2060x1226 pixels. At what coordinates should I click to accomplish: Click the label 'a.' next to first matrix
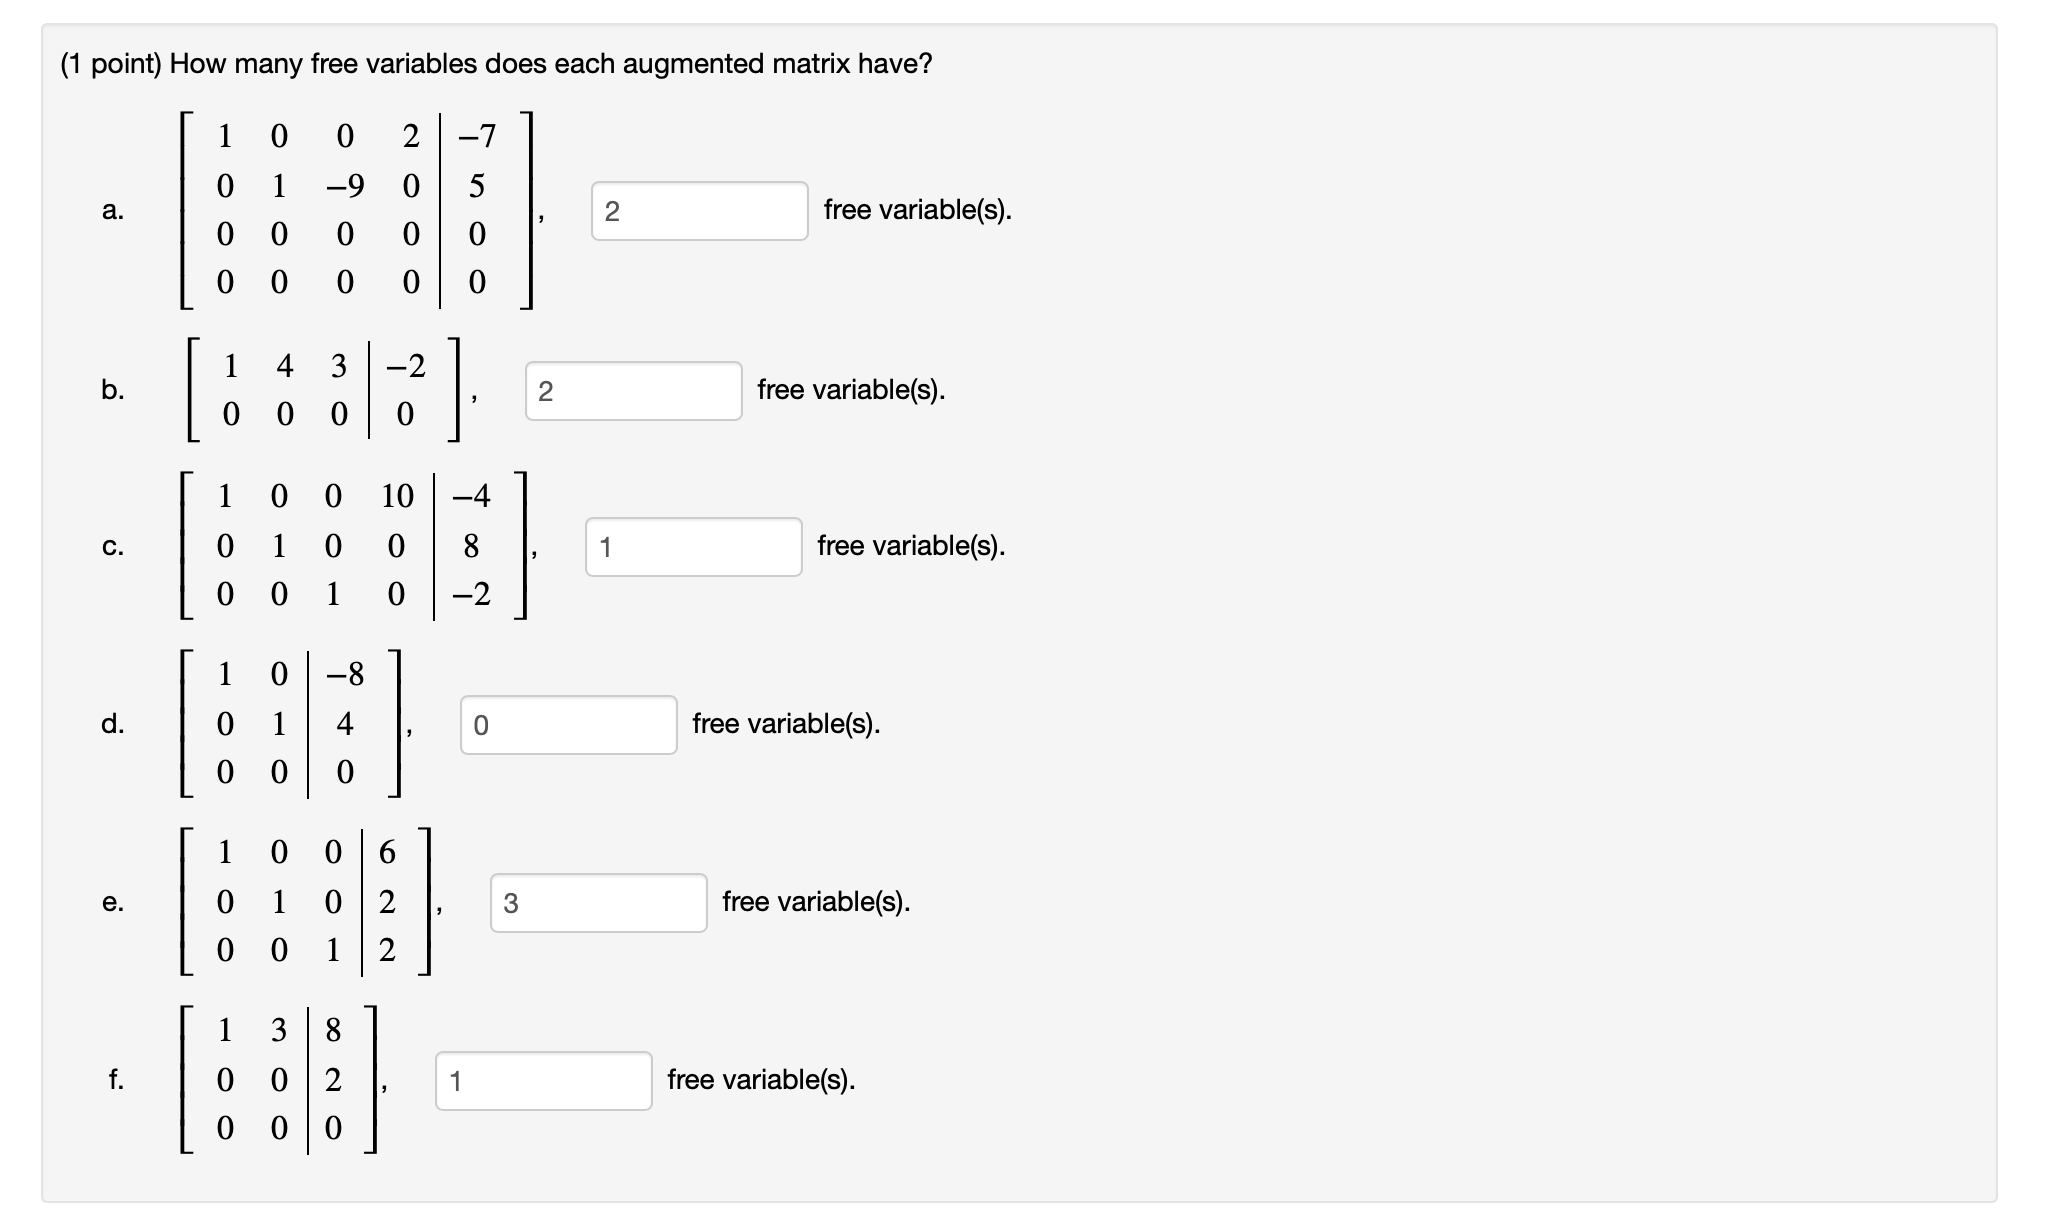[113, 210]
